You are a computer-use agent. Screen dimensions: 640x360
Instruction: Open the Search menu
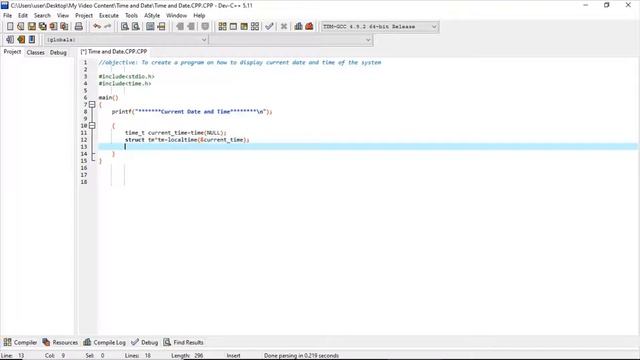click(42, 16)
